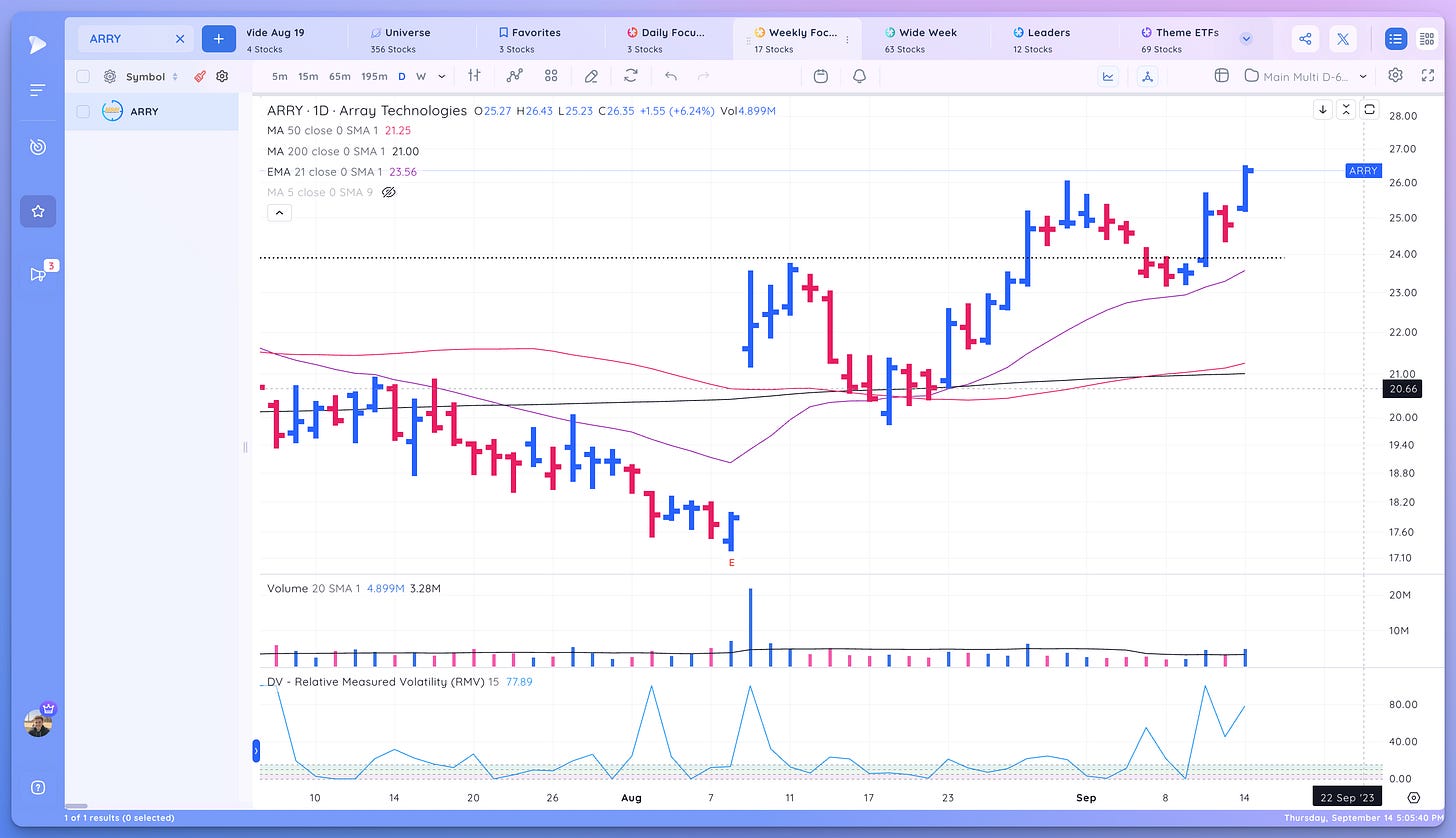Click the redo arrow
The image size is (1456, 838).
pyautogui.click(x=703, y=76)
